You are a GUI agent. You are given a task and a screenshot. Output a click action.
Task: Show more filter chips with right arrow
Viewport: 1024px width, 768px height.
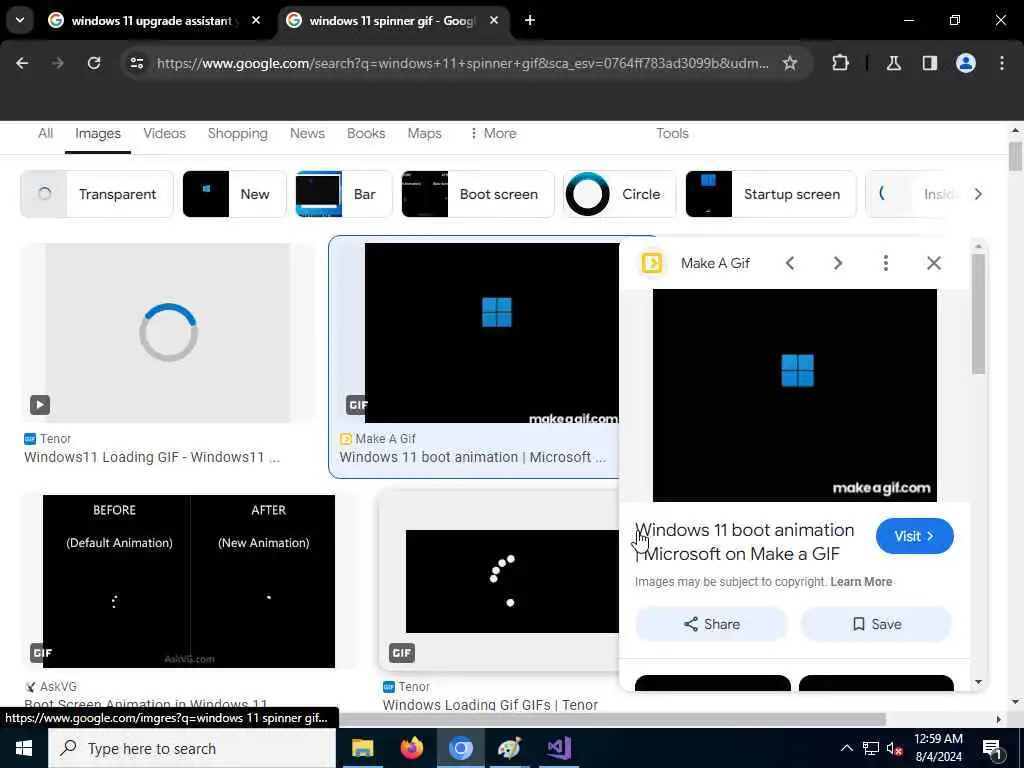pyautogui.click(x=978, y=194)
